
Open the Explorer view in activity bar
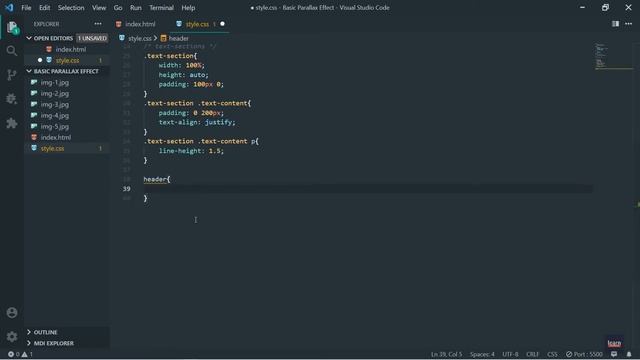point(12,27)
